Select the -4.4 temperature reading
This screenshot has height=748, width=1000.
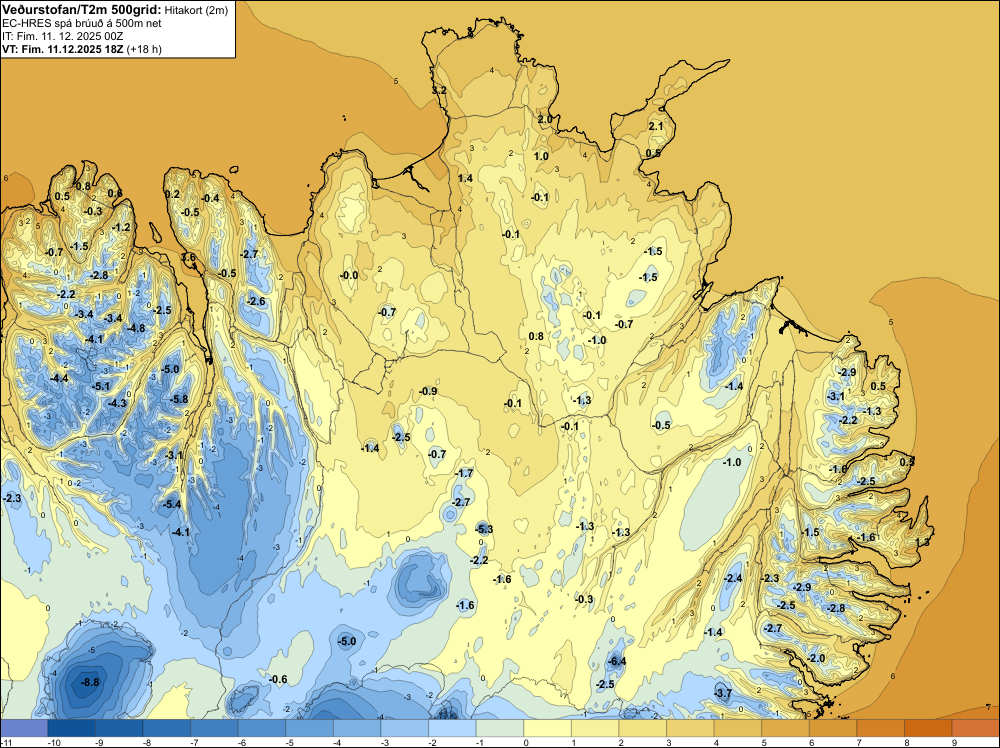coord(59,378)
